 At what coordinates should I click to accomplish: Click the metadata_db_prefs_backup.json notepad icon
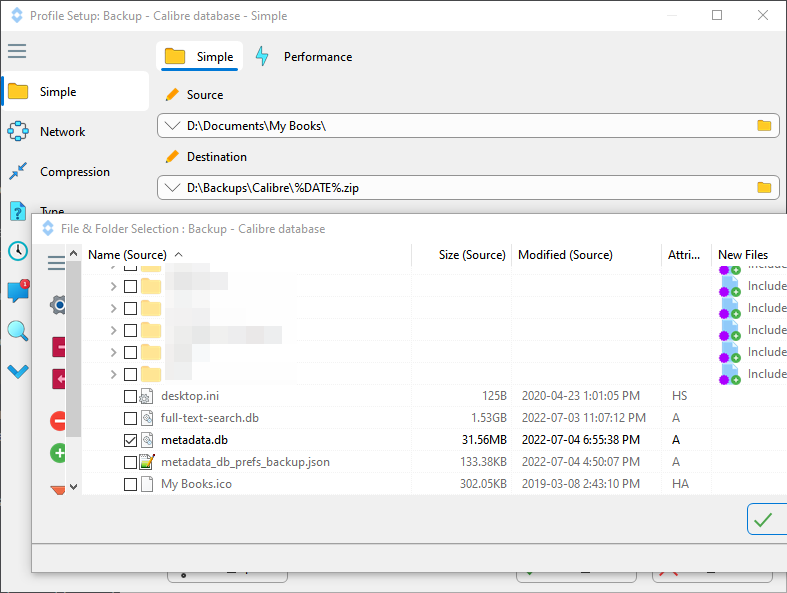[x=147, y=462]
